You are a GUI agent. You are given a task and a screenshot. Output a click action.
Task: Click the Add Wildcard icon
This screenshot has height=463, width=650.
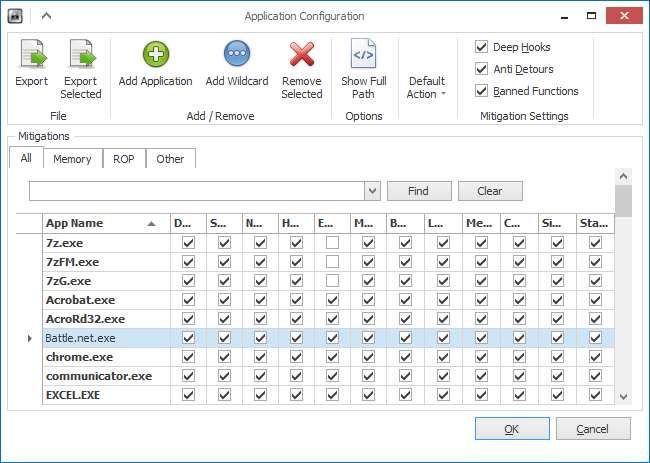pyautogui.click(x=236, y=55)
